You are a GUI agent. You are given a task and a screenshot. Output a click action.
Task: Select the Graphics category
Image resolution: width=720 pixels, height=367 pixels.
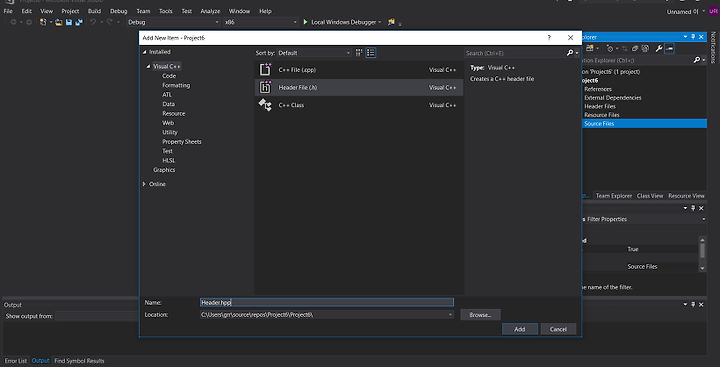(164, 170)
